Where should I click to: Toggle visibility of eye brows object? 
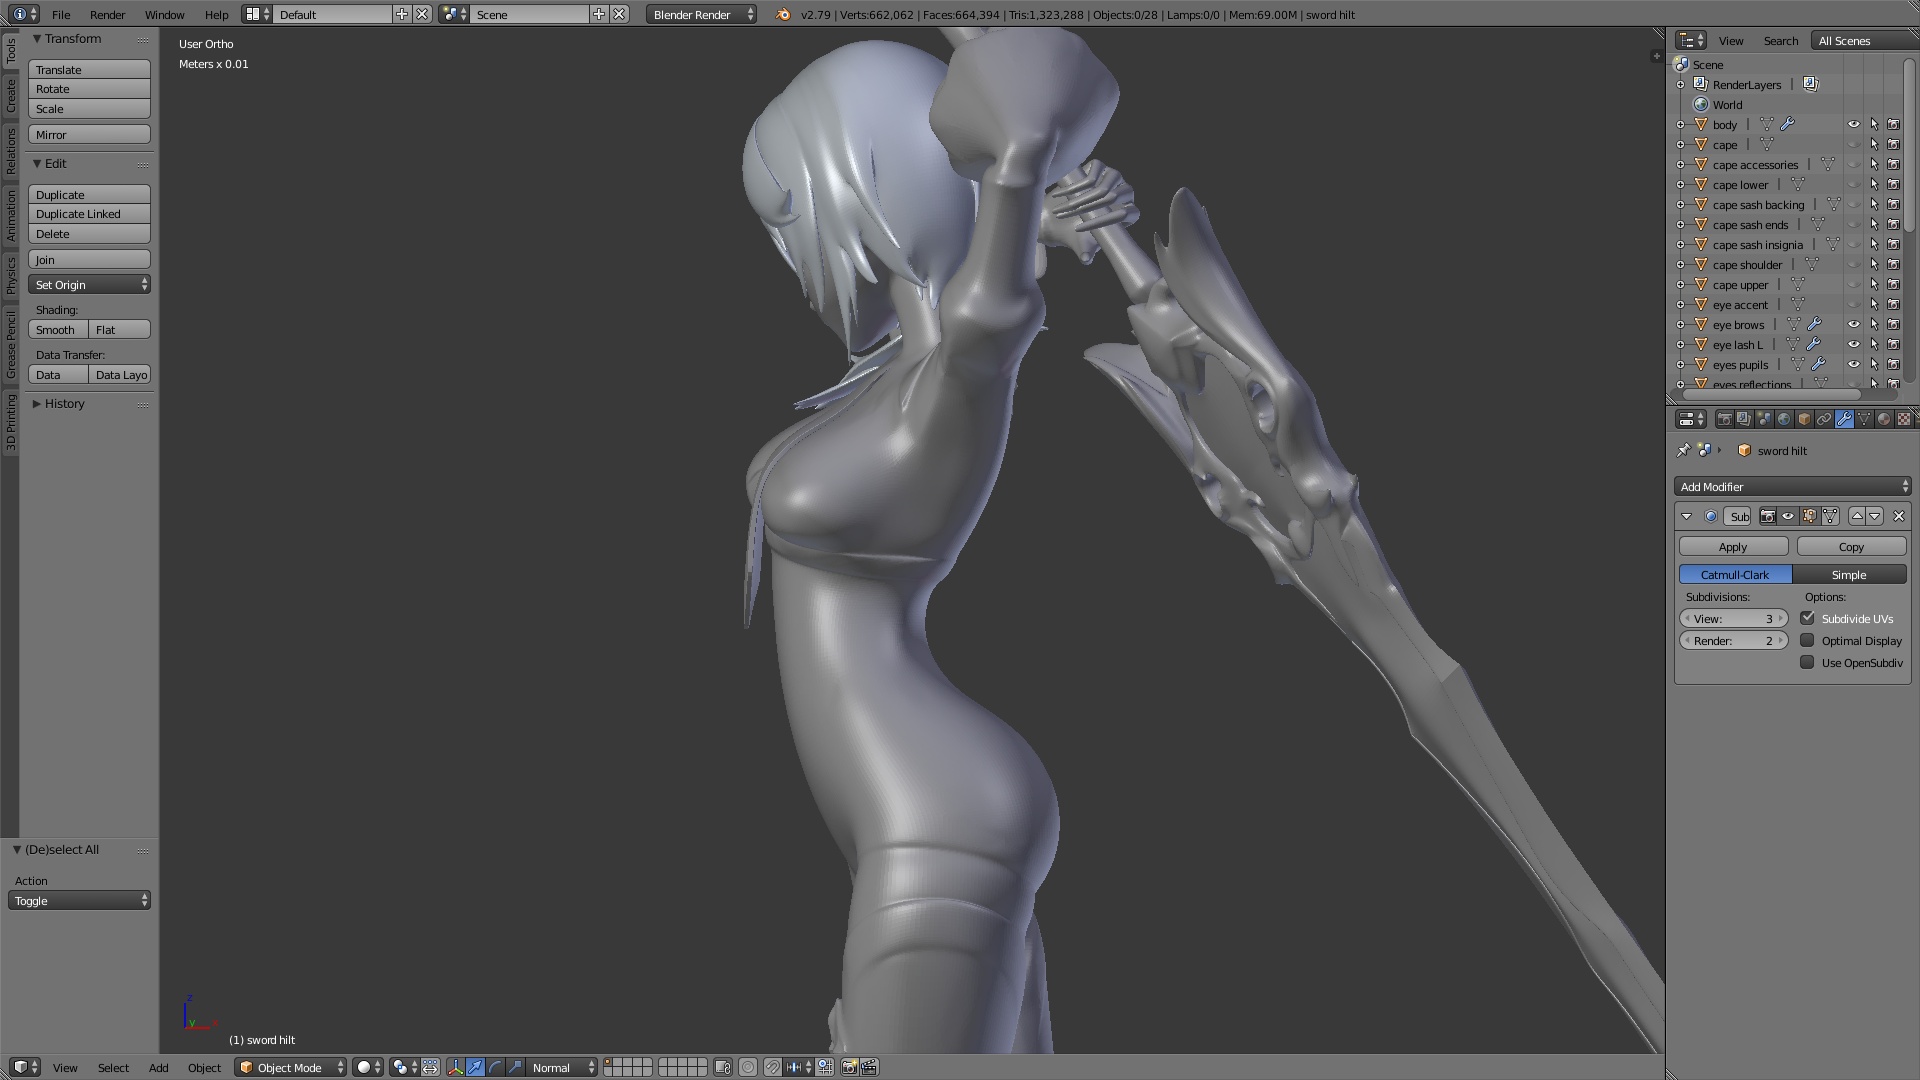point(1853,325)
